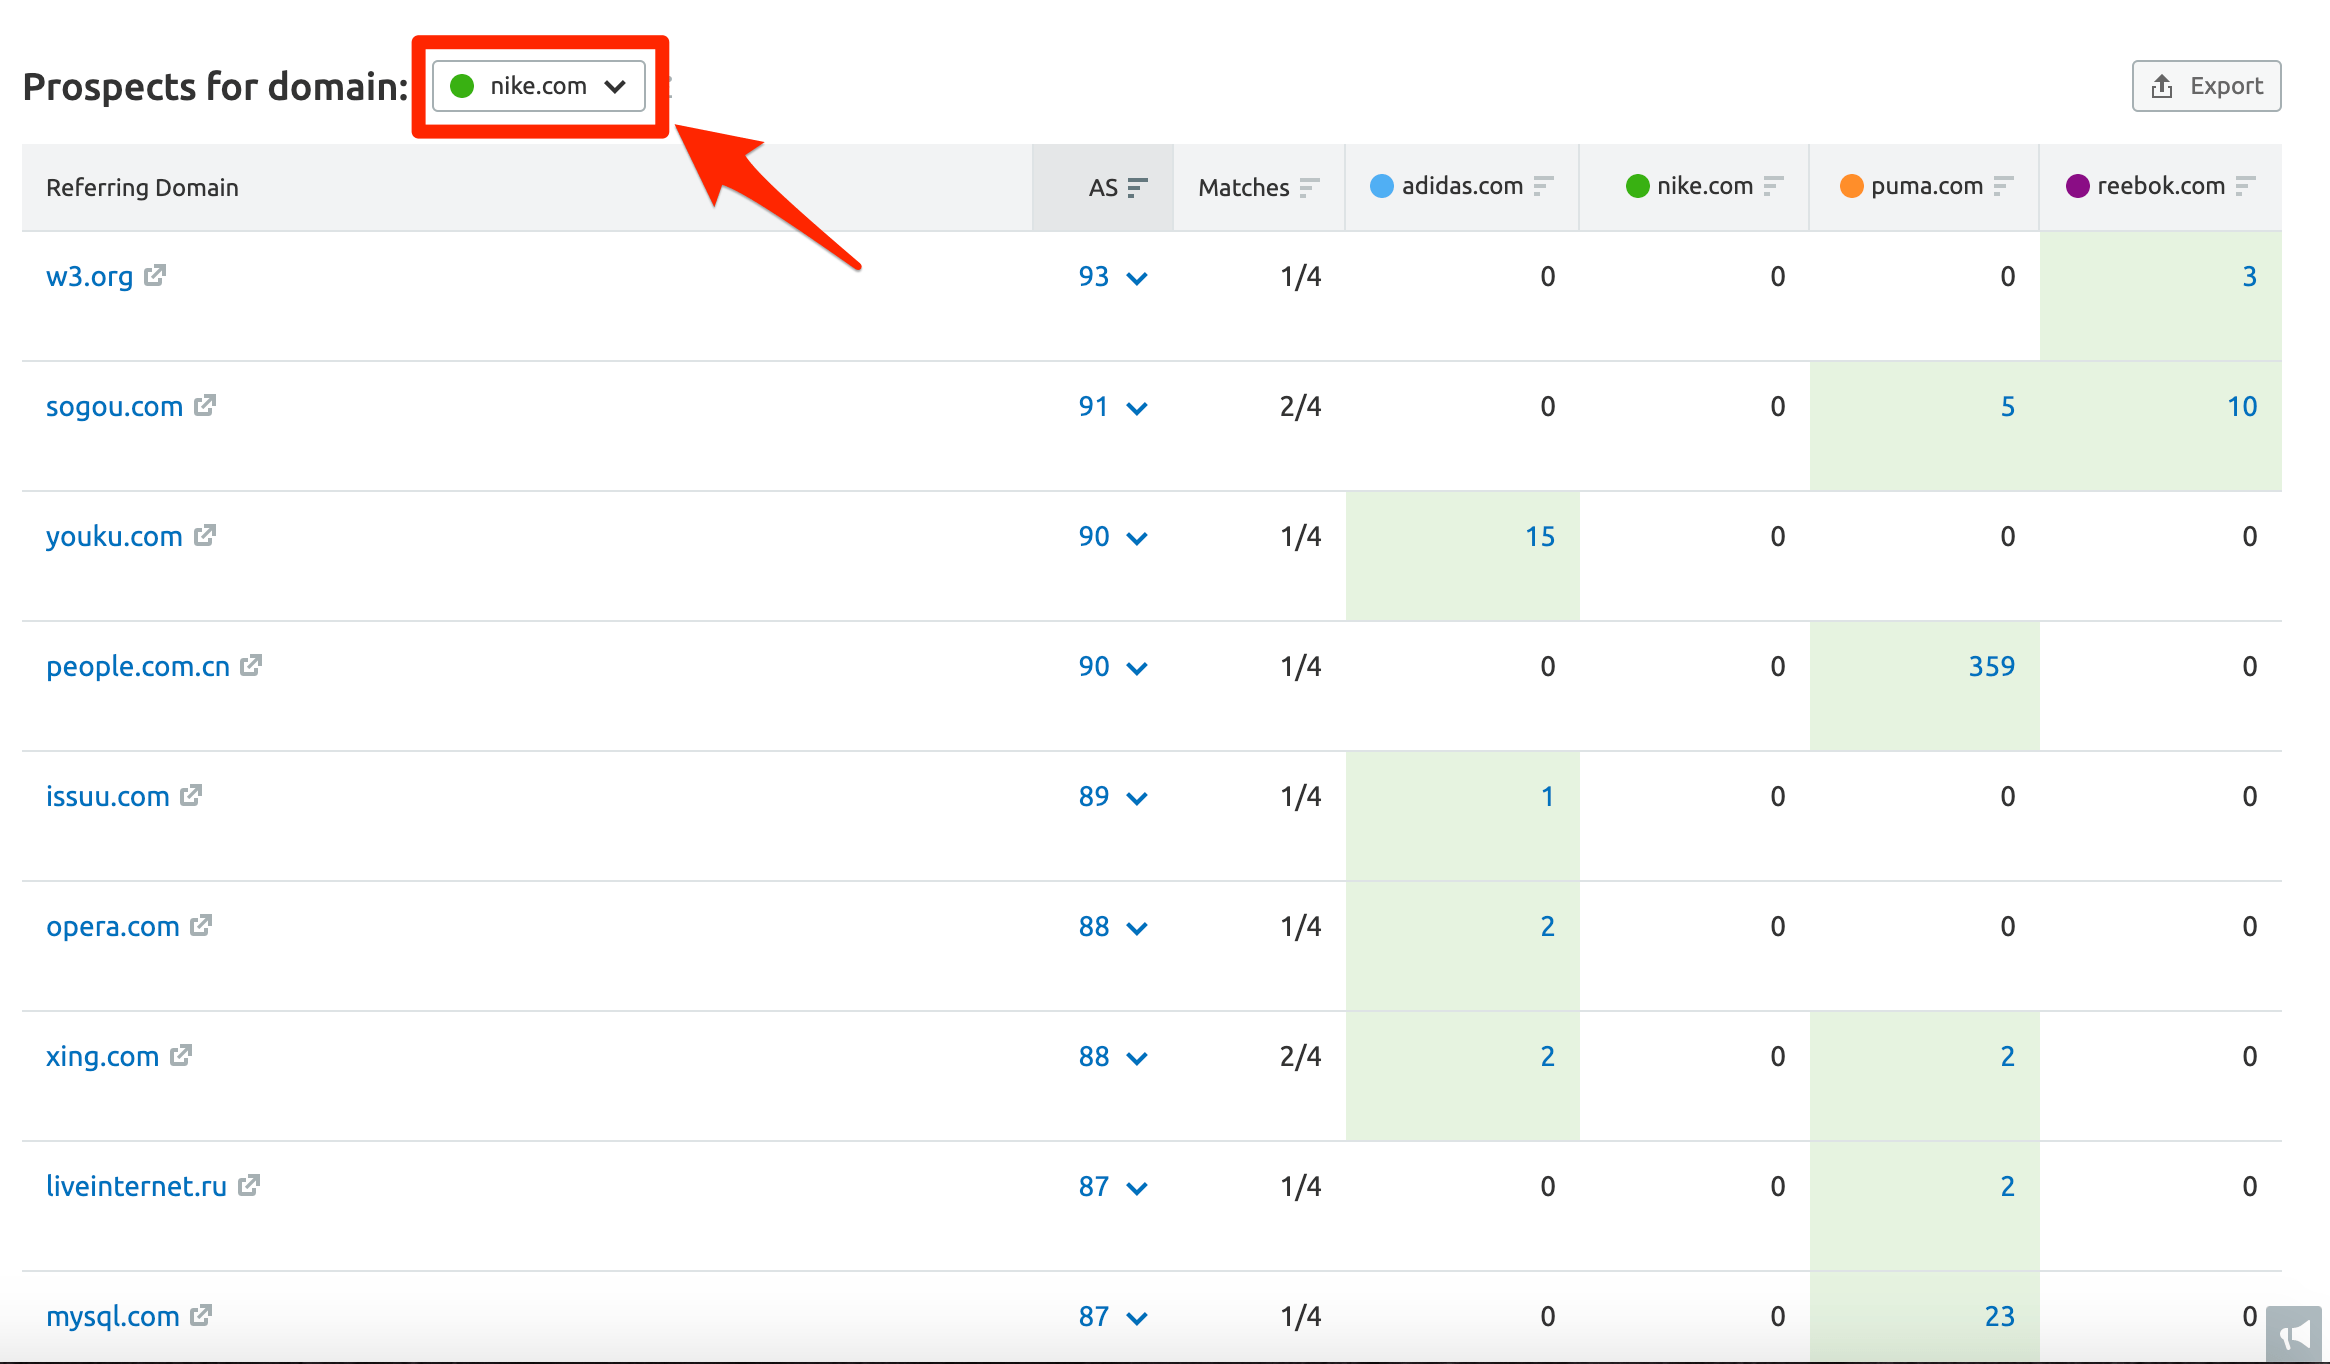This screenshot has height=1364, width=2330.
Task: Open the xing.com referring domain link
Action: (x=102, y=1056)
